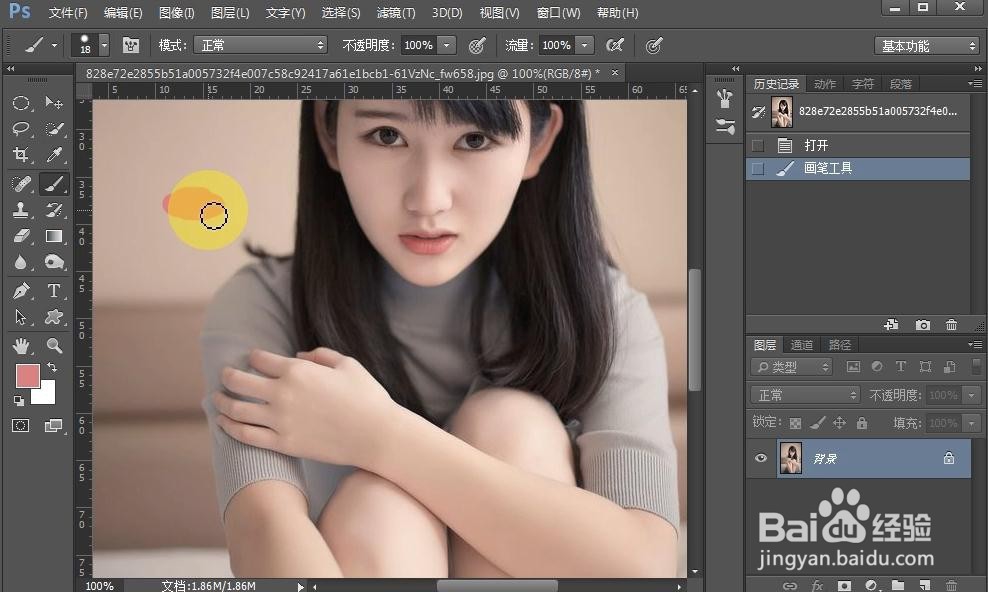This screenshot has height=592, width=988.
Task: Open the blend mode dropdown showing 正常
Action: click(260, 44)
